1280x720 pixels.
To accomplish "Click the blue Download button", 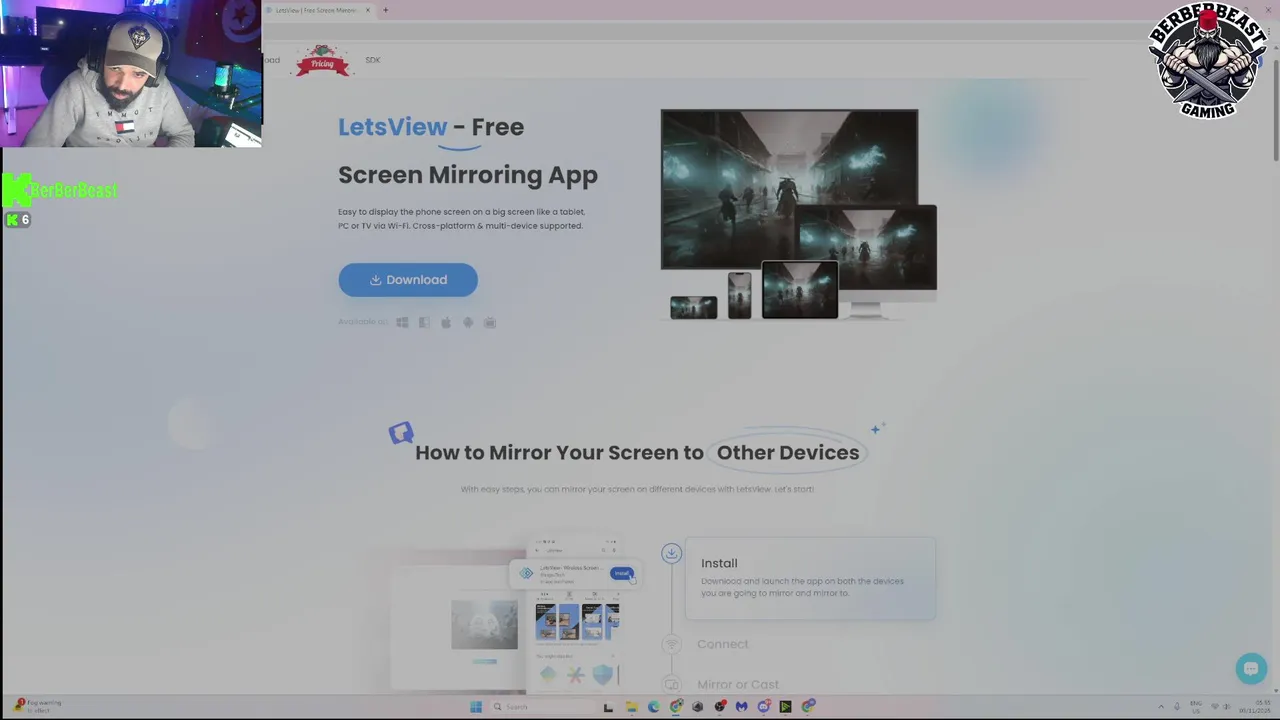I will pyautogui.click(x=408, y=280).
